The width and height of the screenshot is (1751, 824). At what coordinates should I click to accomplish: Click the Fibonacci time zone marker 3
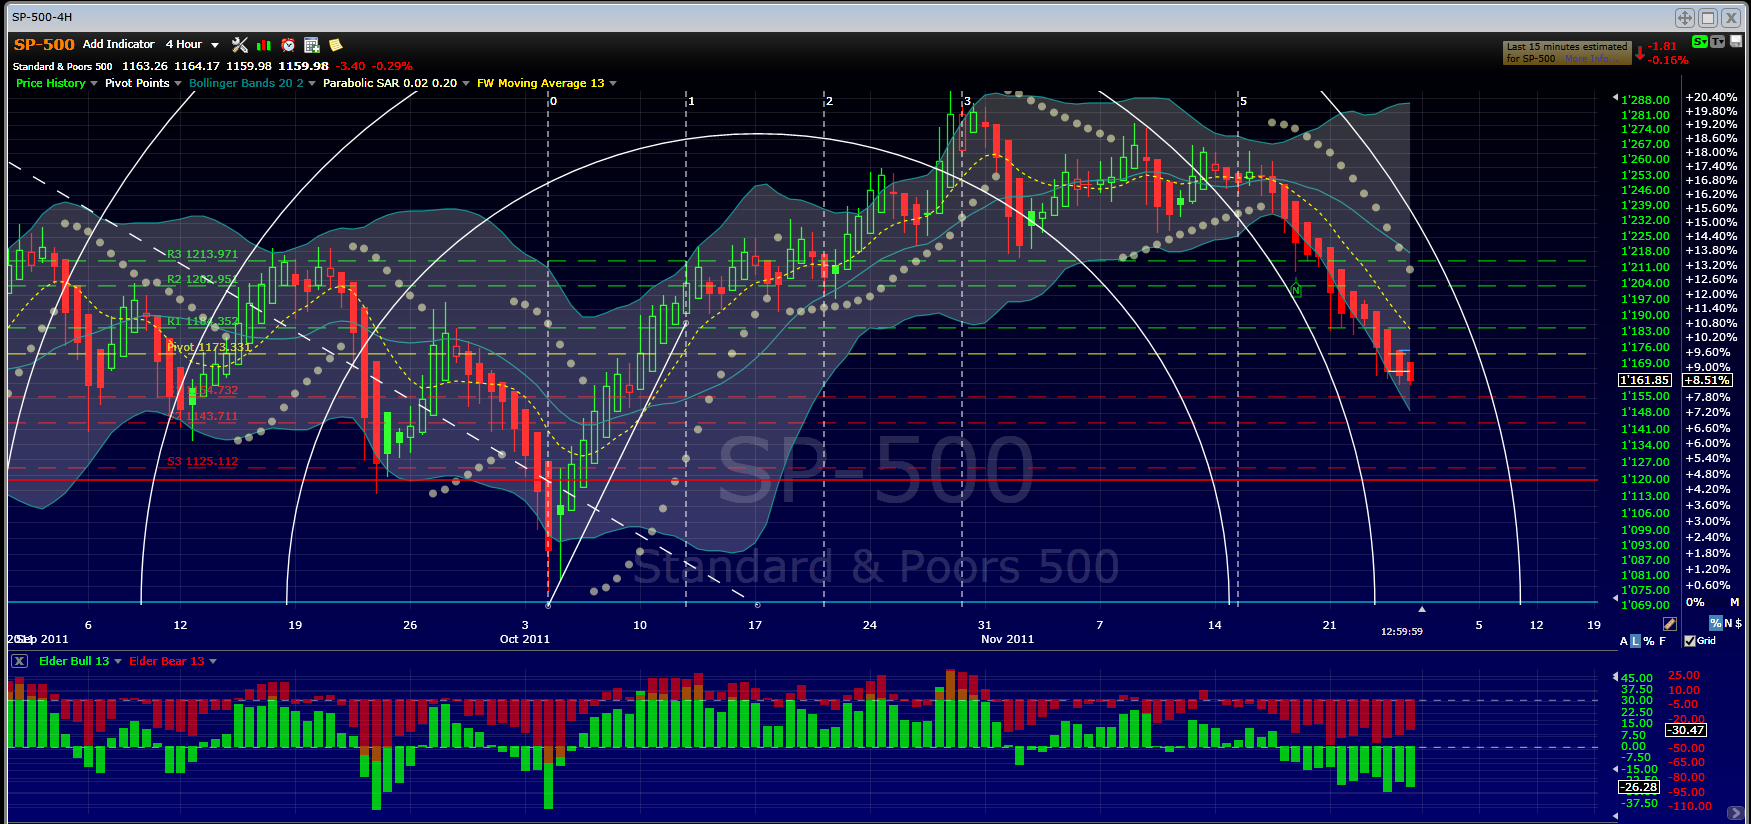pos(967,101)
